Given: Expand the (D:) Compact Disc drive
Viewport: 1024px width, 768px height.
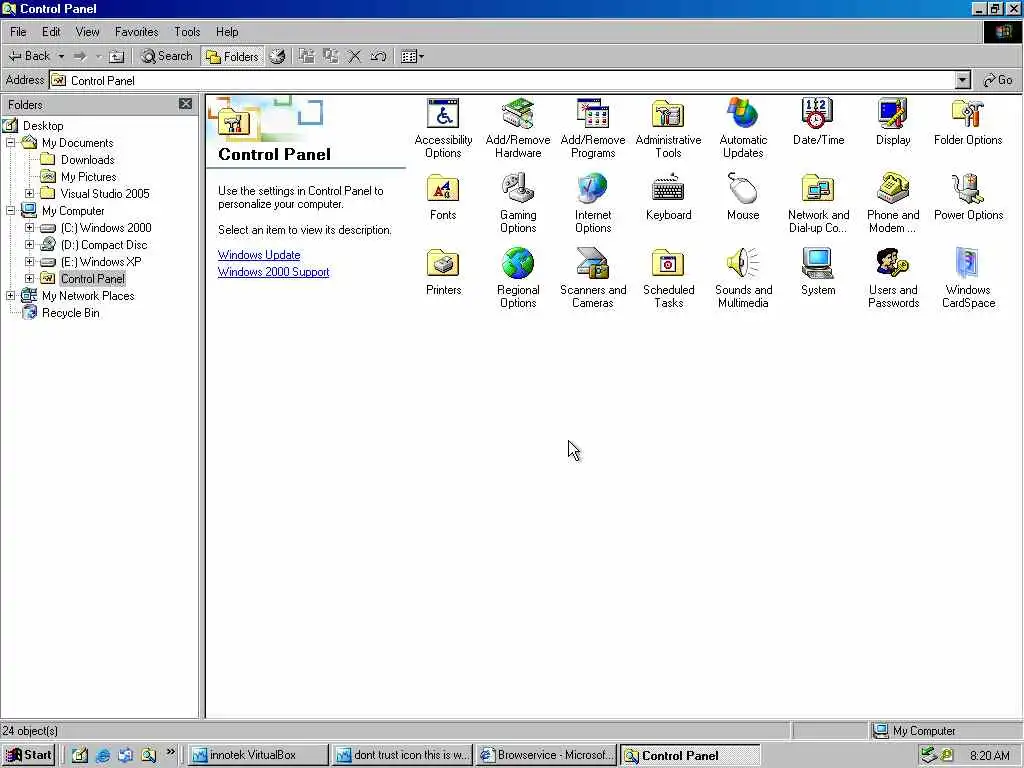Looking at the screenshot, I should [29, 244].
